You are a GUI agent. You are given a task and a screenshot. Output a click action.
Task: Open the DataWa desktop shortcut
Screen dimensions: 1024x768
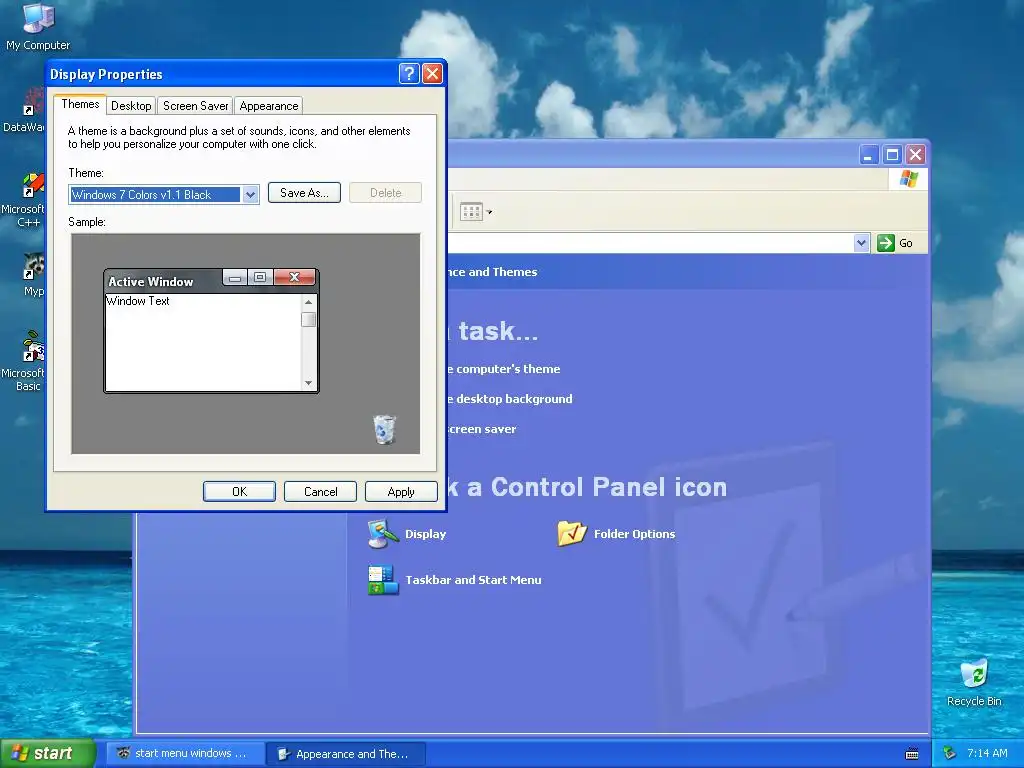click(x=24, y=110)
